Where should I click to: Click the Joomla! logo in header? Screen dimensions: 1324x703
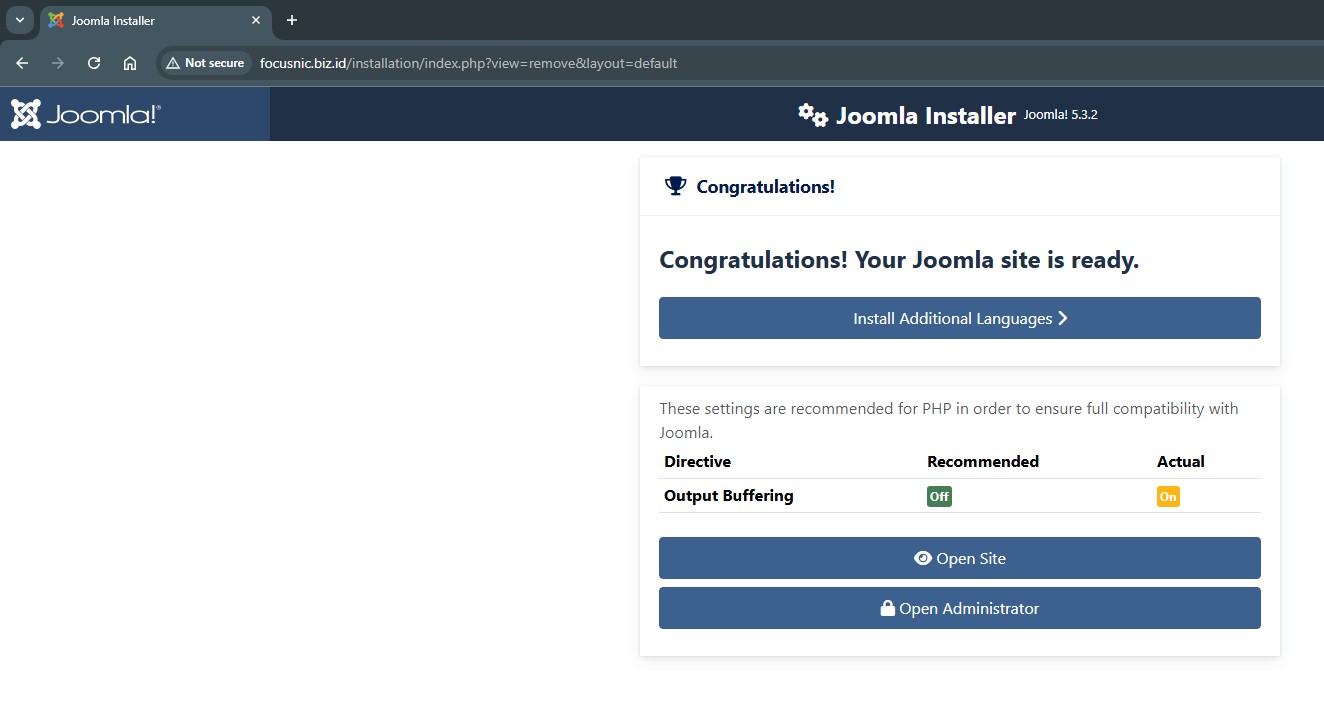click(86, 114)
